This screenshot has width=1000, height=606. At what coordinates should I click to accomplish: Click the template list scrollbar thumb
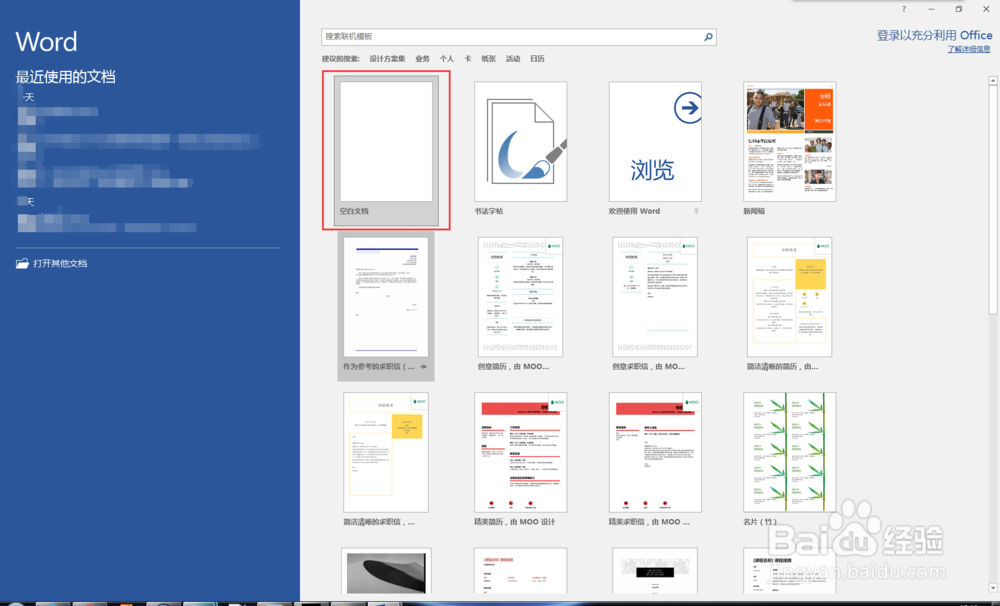993,199
